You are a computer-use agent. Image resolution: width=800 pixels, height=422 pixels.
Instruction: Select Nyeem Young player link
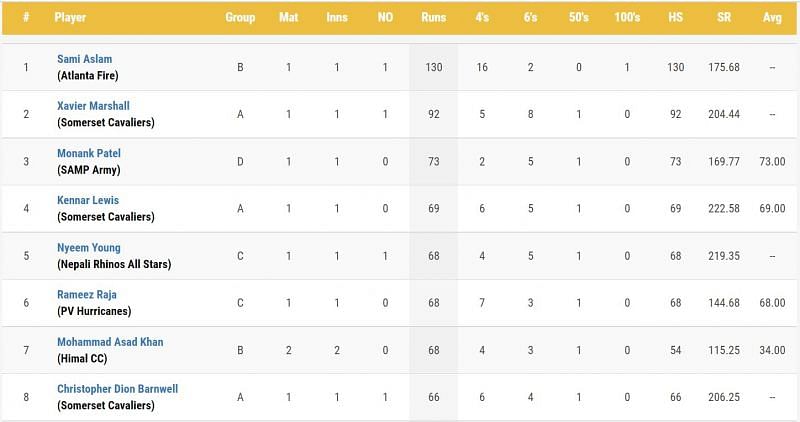pos(88,247)
